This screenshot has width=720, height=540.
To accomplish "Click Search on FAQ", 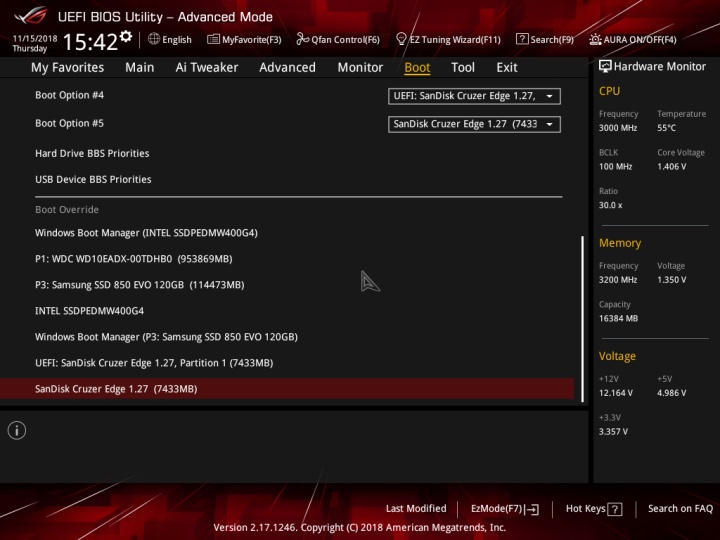I will pyautogui.click(x=680, y=508).
